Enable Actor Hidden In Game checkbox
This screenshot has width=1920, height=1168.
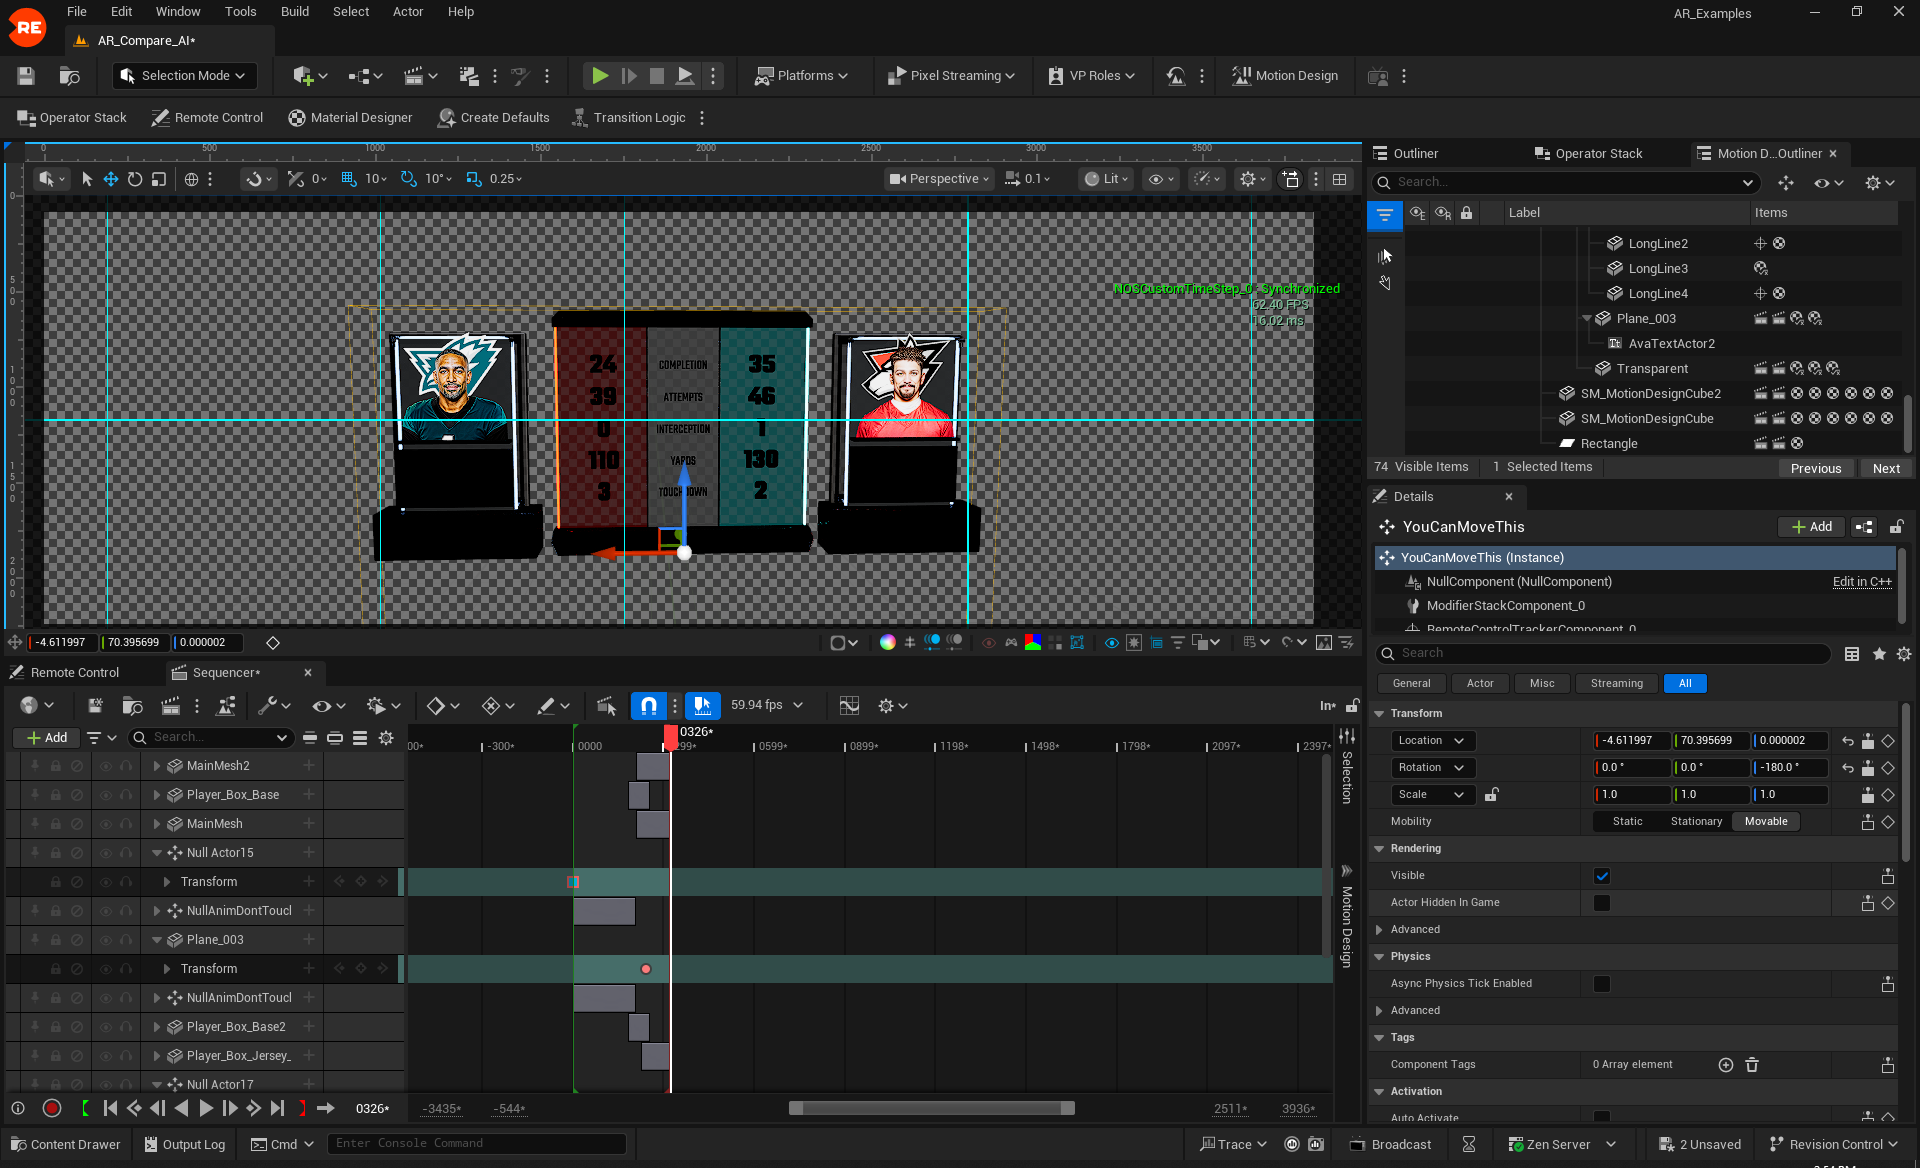pos(1602,903)
